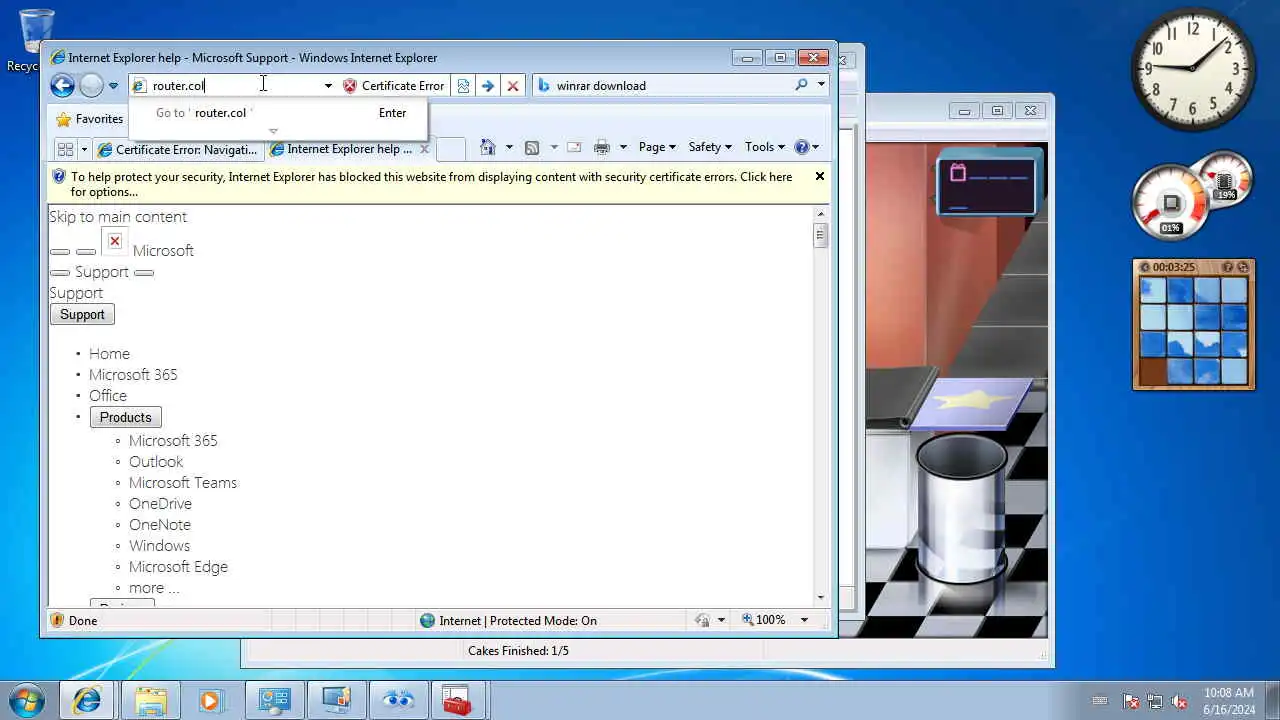1280x720 pixels.
Task: Open the tab list dropdown arrow
Action: pyautogui.click(x=84, y=149)
